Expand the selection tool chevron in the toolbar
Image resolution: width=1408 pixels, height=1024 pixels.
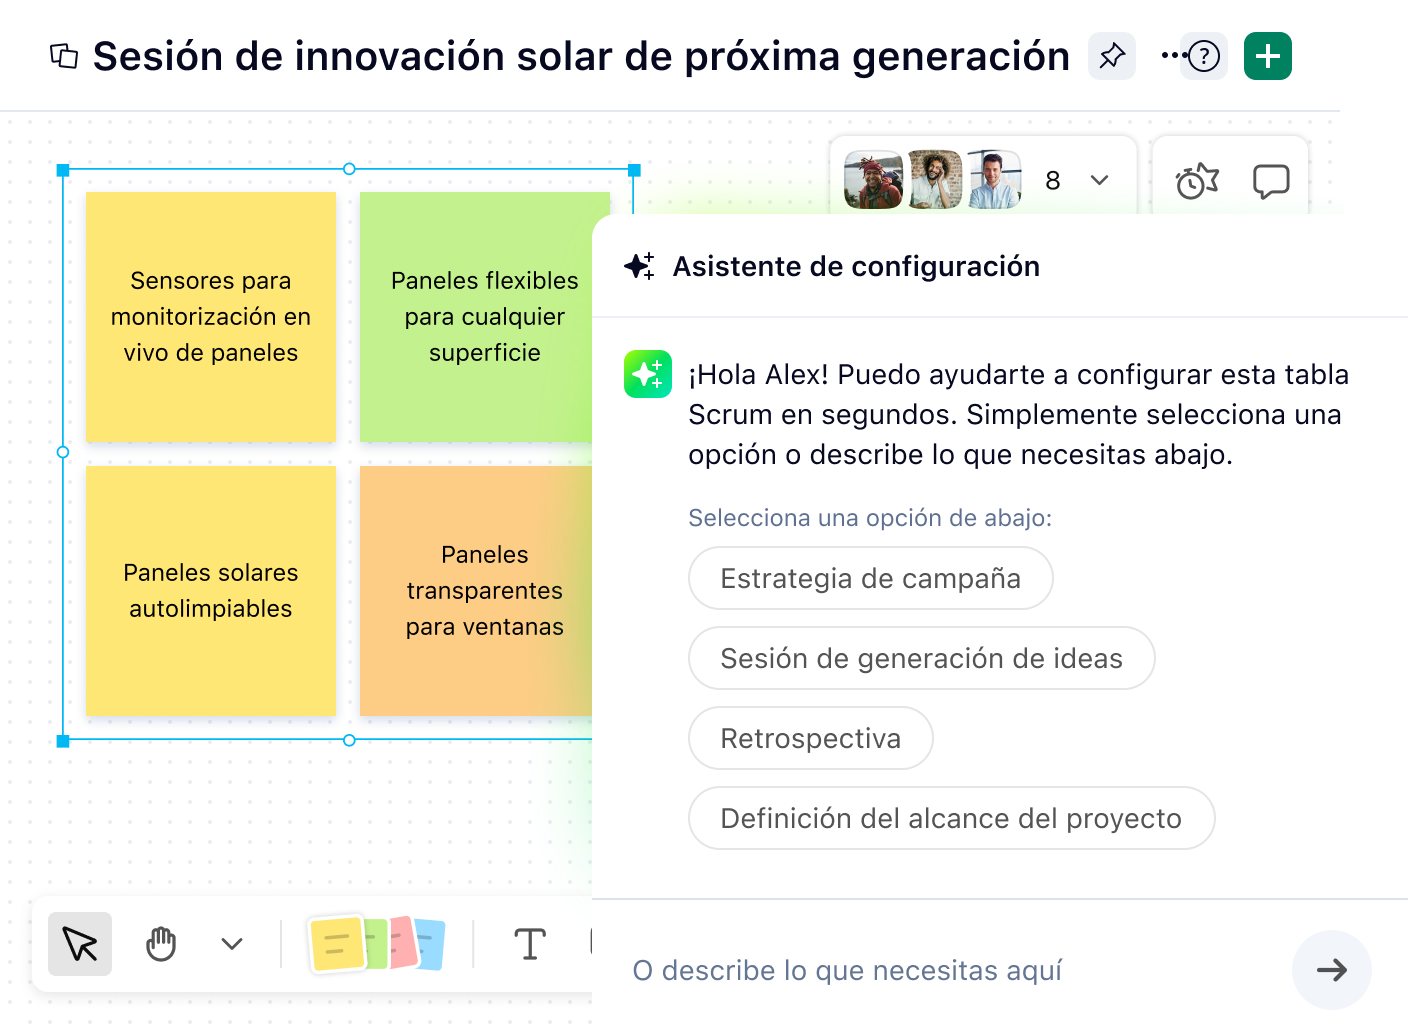(x=231, y=944)
